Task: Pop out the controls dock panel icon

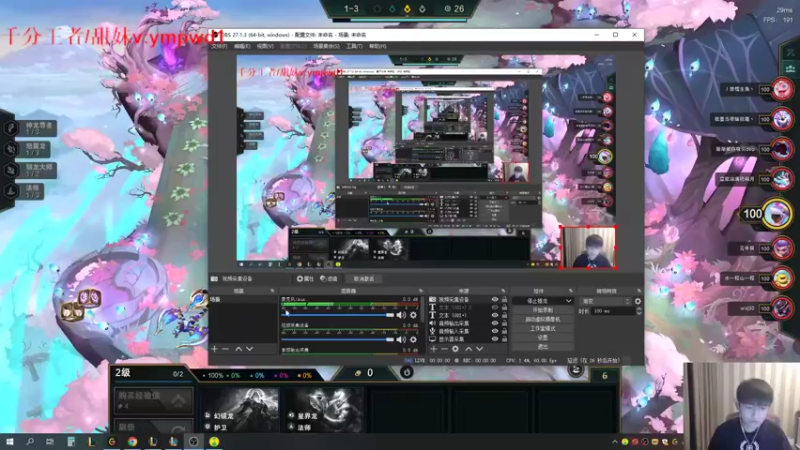Action: pyautogui.click(x=570, y=291)
